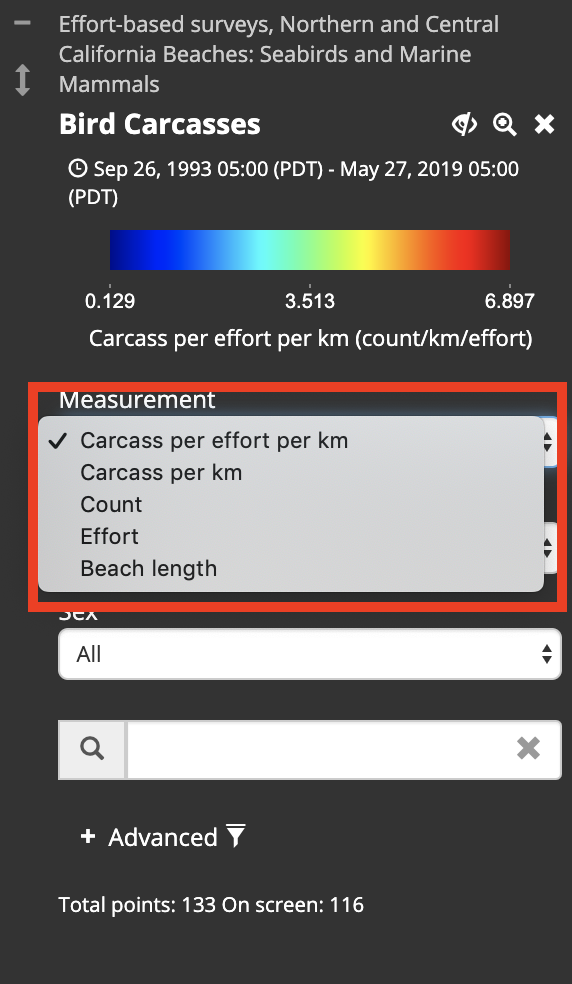Screen dimensions: 572x984
Task: Open the Sex dropdown showing All
Action: tap(310, 654)
